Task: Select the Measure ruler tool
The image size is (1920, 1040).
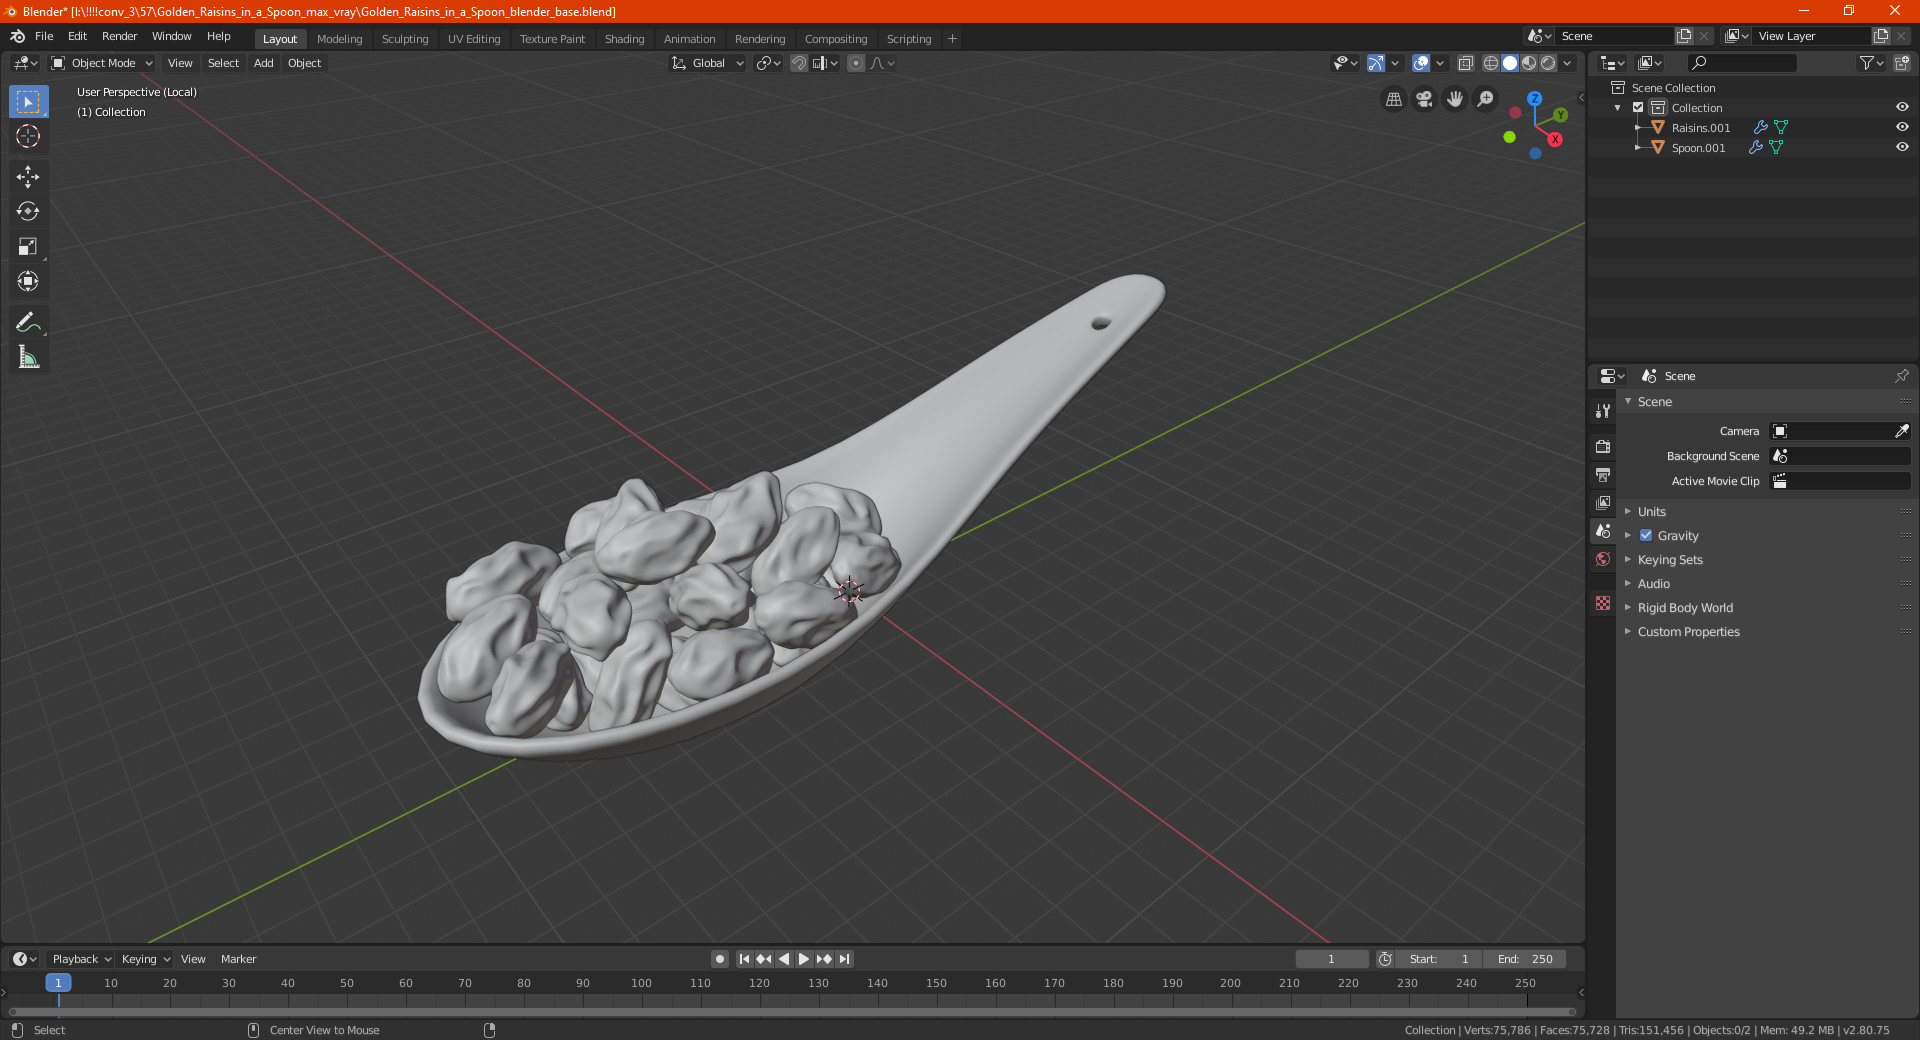Action: (28, 357)
